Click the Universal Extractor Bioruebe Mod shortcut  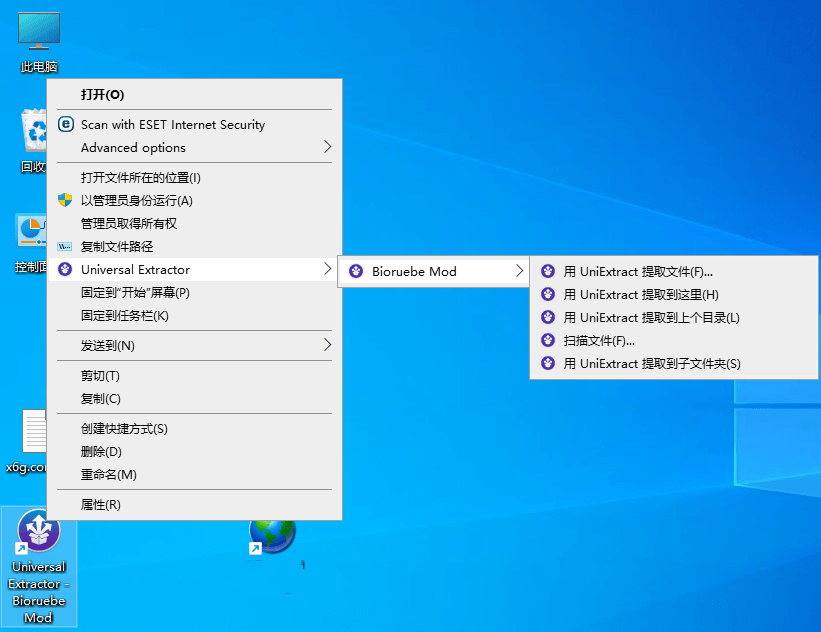[39, 535]
